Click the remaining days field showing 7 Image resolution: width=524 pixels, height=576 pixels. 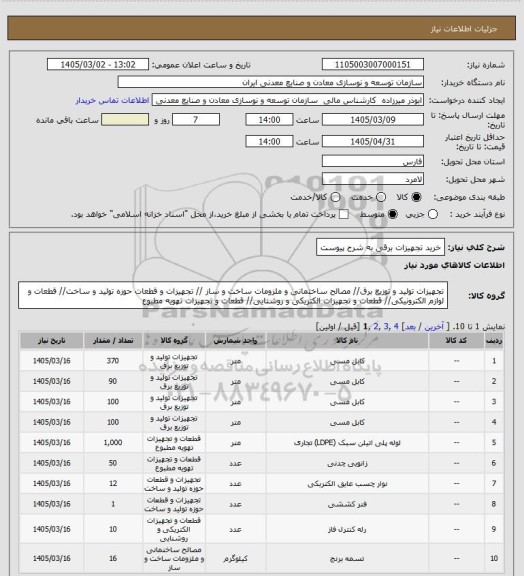[196, 120]
